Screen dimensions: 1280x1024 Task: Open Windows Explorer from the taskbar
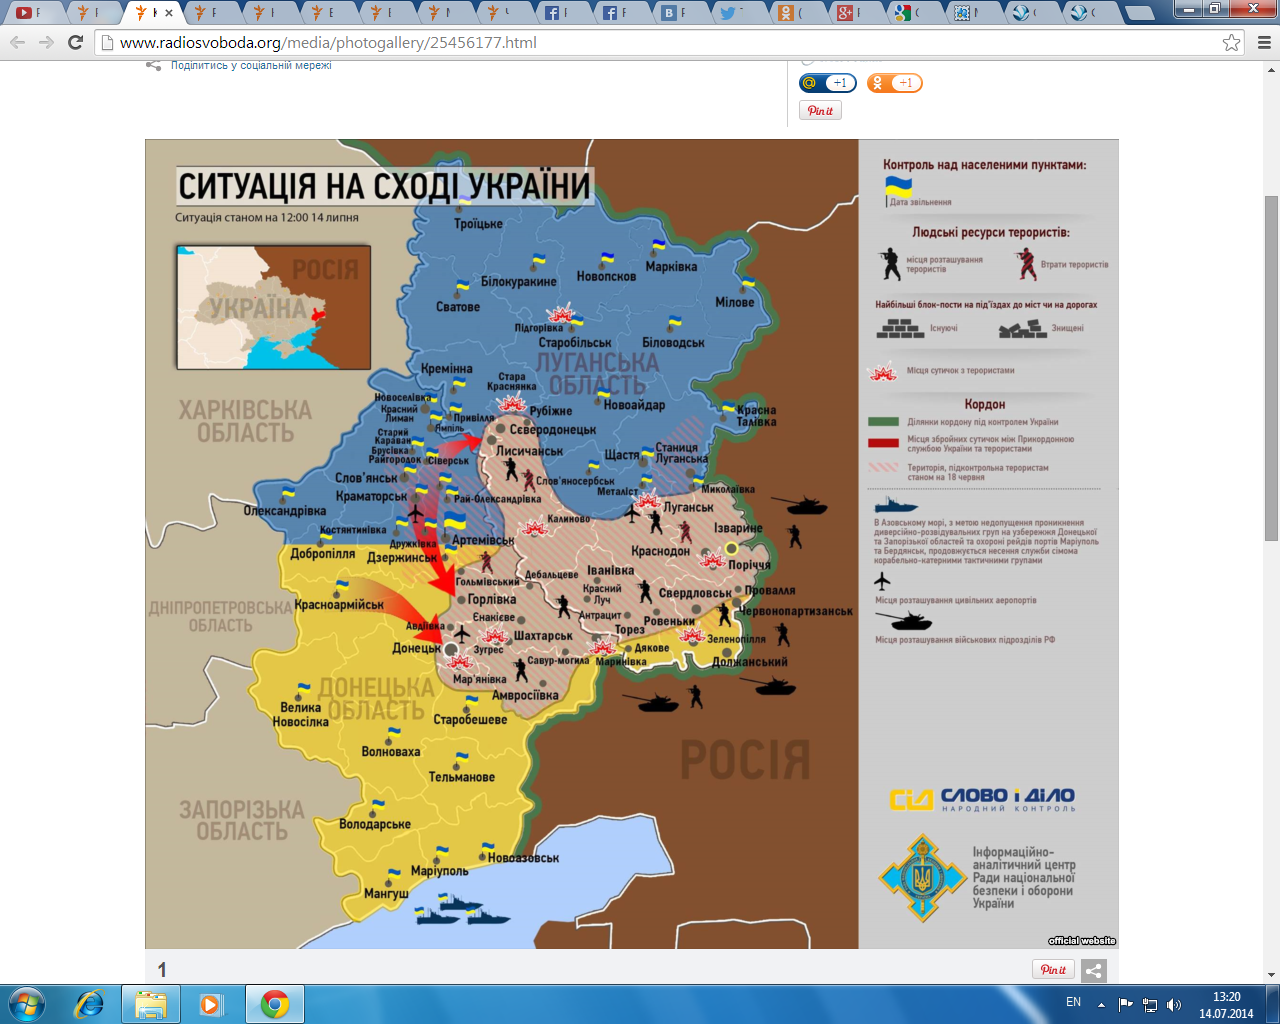(151, 1004)
